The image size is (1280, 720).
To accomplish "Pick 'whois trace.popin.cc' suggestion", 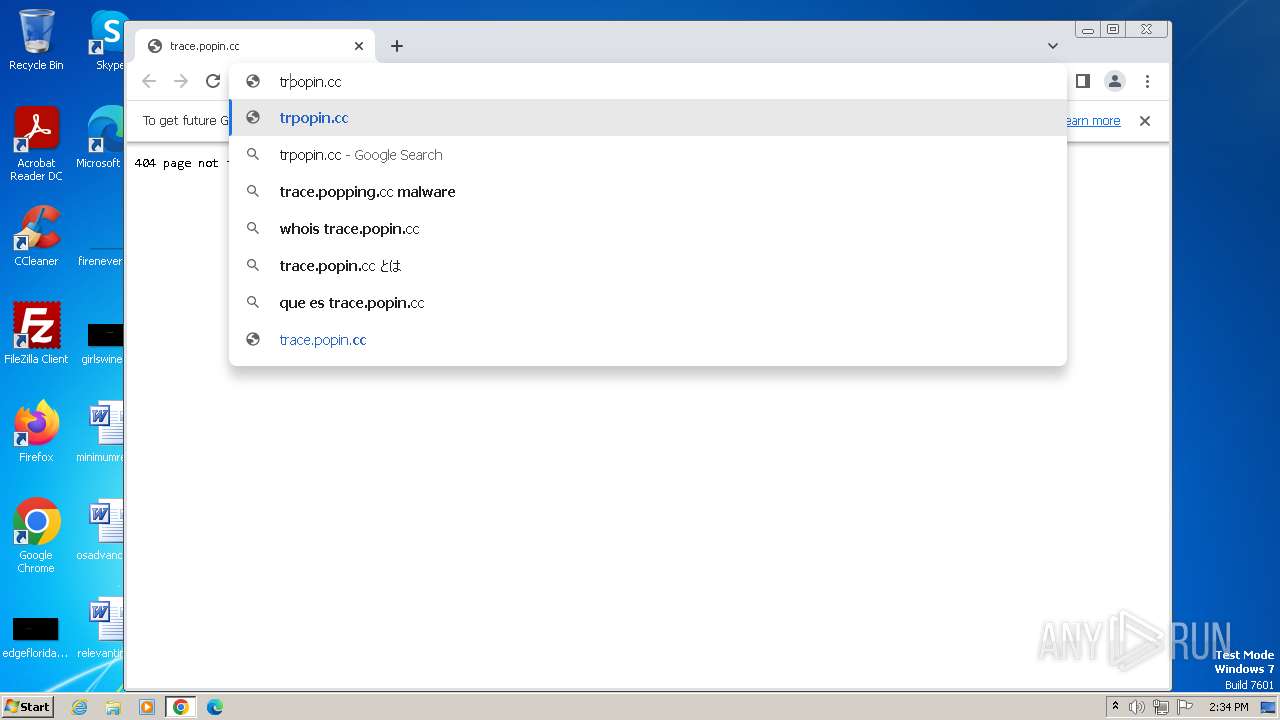I will [x=648, y=229].
